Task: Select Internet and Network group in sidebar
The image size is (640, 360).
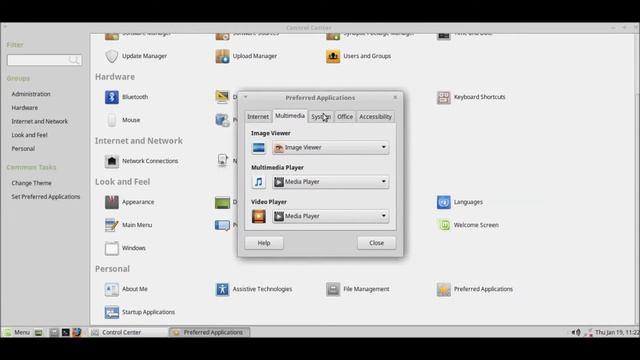Action: [x=40, y=121]
